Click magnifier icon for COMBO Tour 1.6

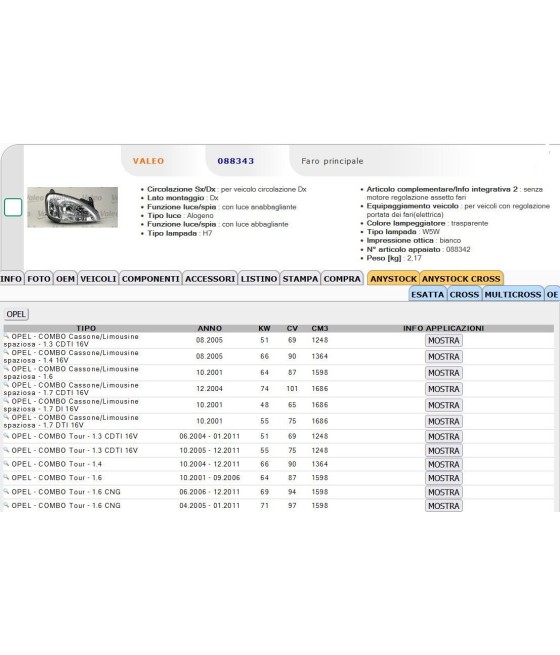(x=6, y=477)
